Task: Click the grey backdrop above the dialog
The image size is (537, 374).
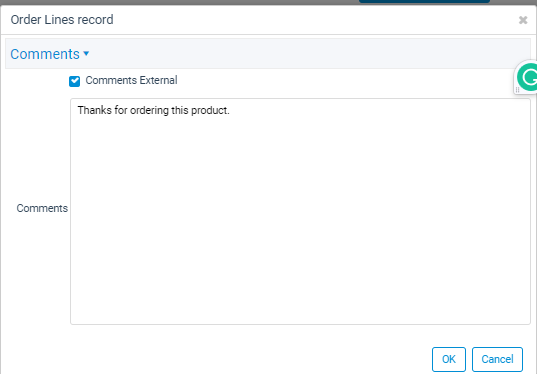Action: [x=178, y=2]
